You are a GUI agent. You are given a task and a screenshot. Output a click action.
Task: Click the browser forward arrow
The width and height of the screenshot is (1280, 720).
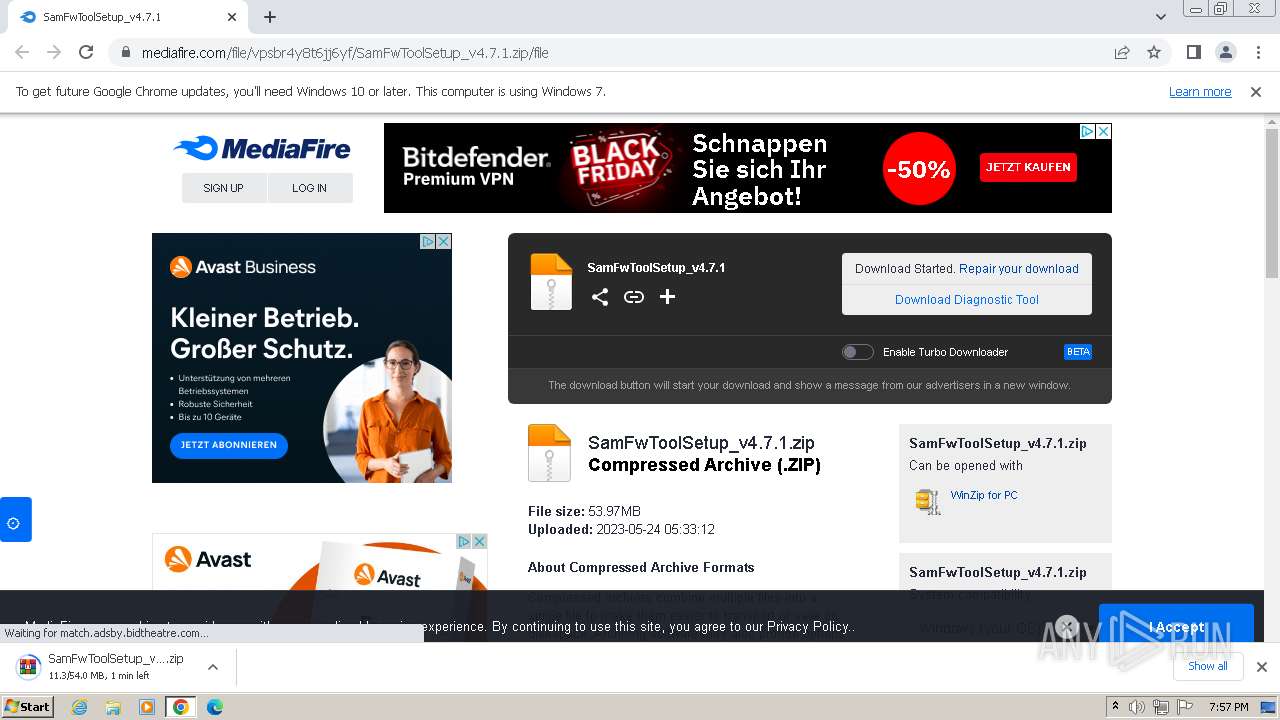tap(54, 52)
